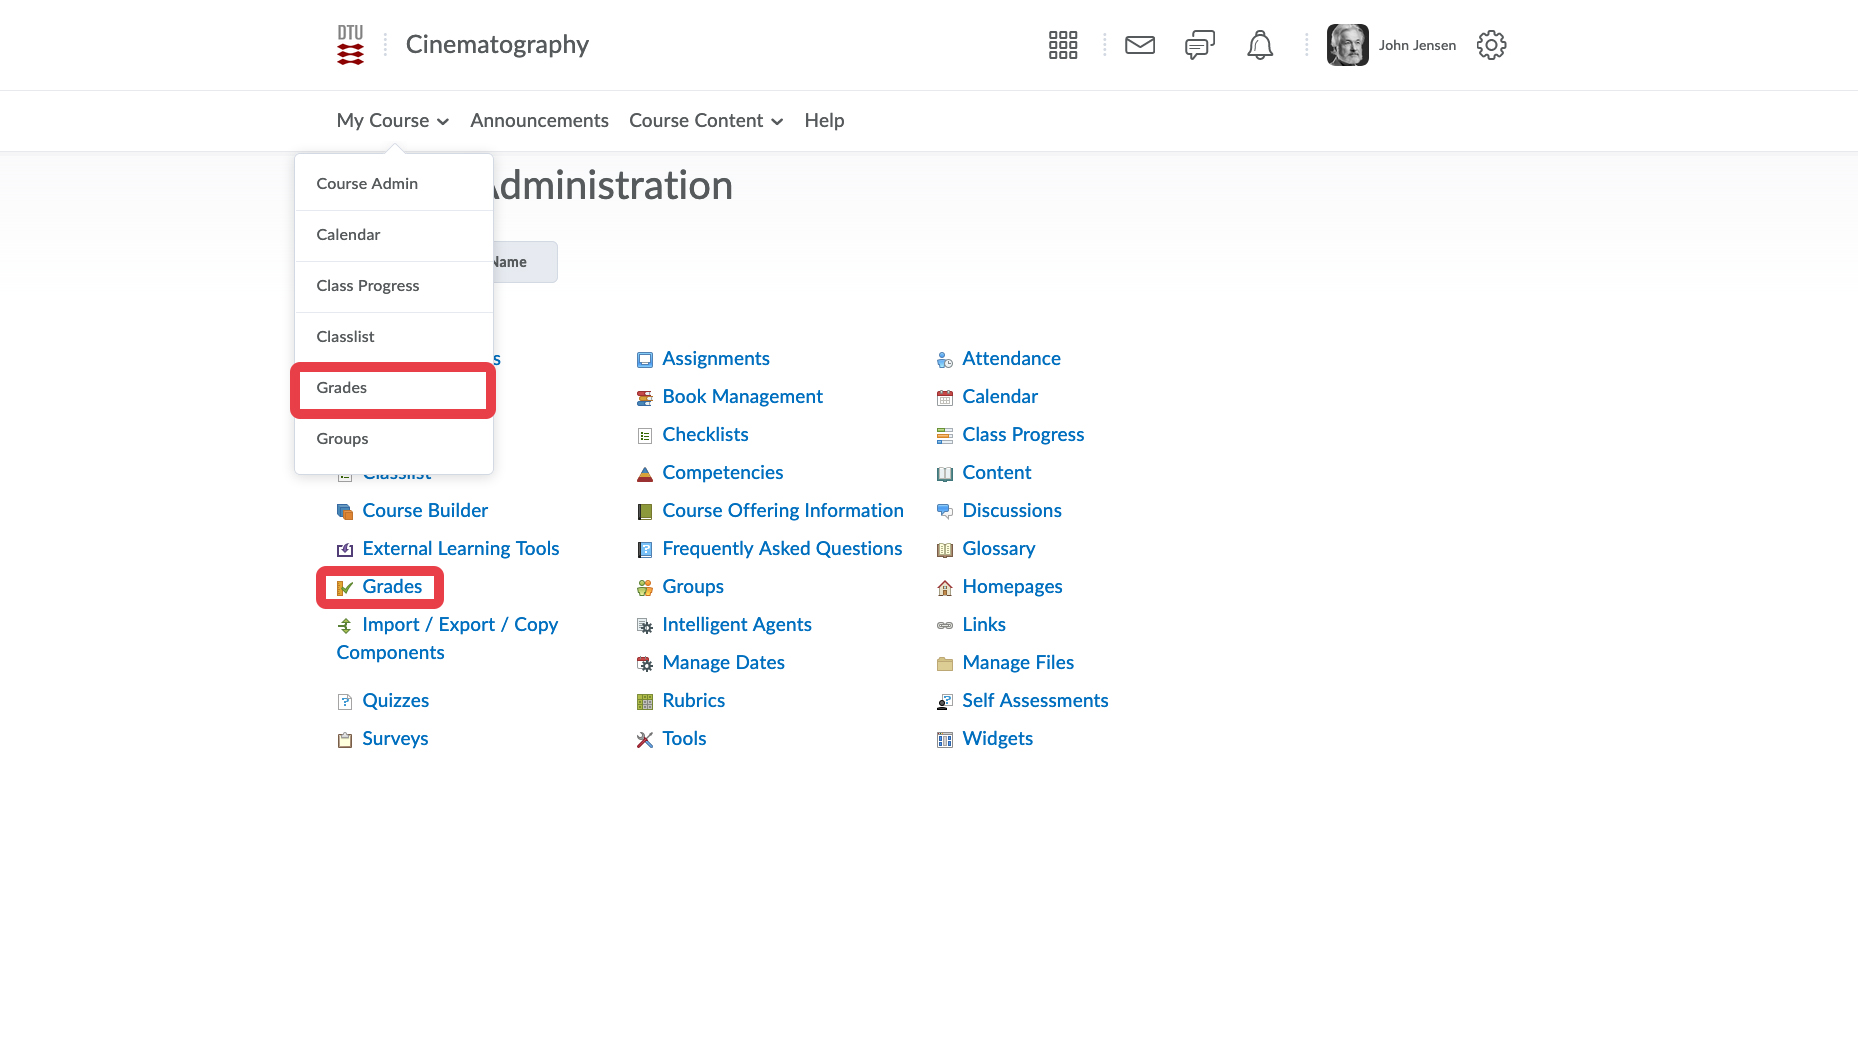Screen dimensions: 1858x1044
Task: Click John Jensen's profile picture
Action: [1347, 45]
